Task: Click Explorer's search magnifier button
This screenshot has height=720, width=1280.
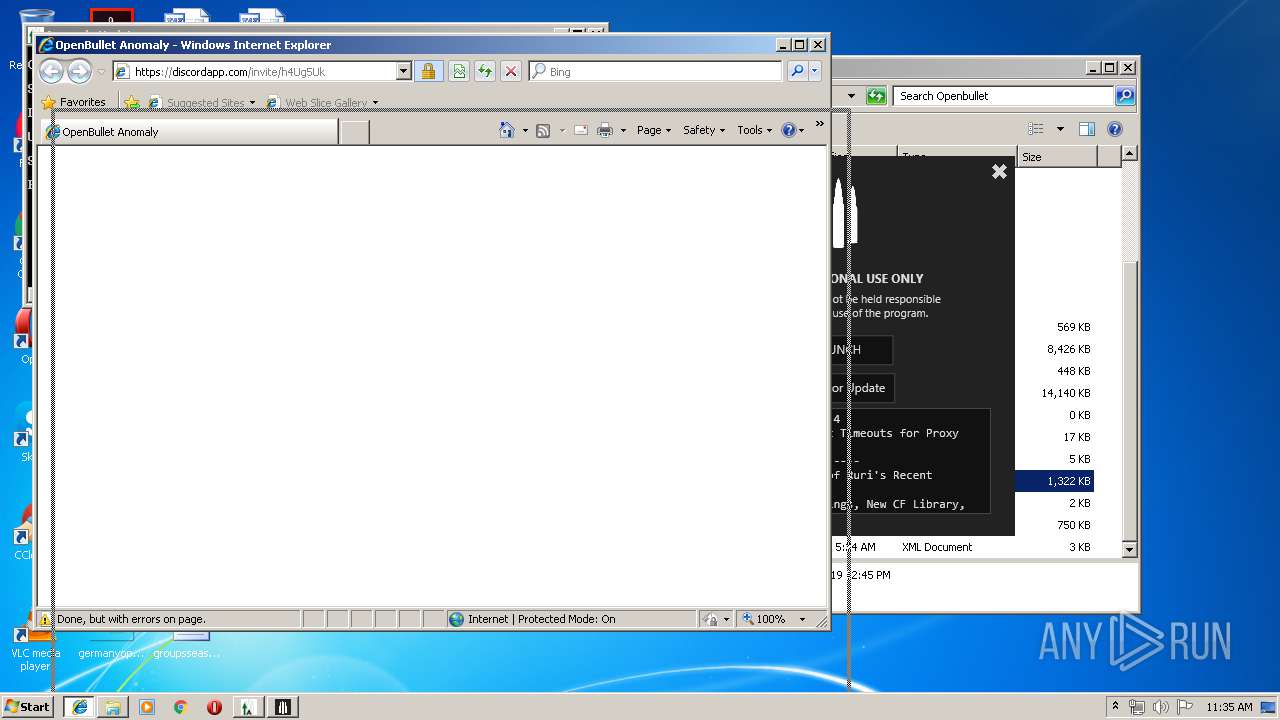Action: tap(1124, 96)
